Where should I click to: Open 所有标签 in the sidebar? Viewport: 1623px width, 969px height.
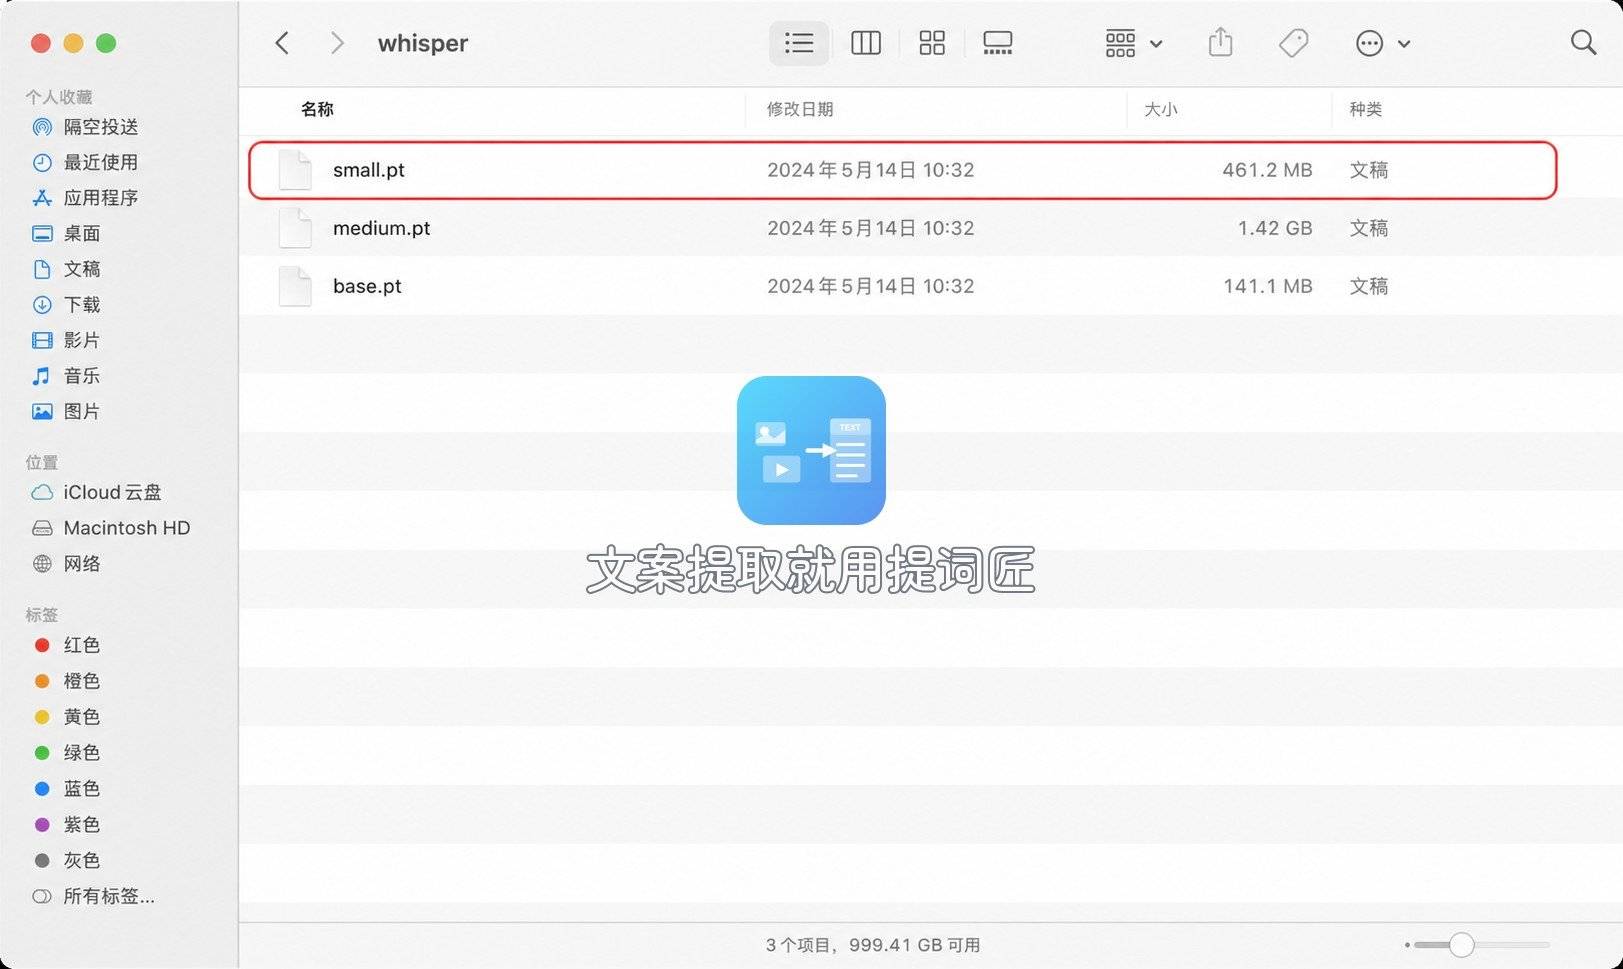[x=108, y=896]
